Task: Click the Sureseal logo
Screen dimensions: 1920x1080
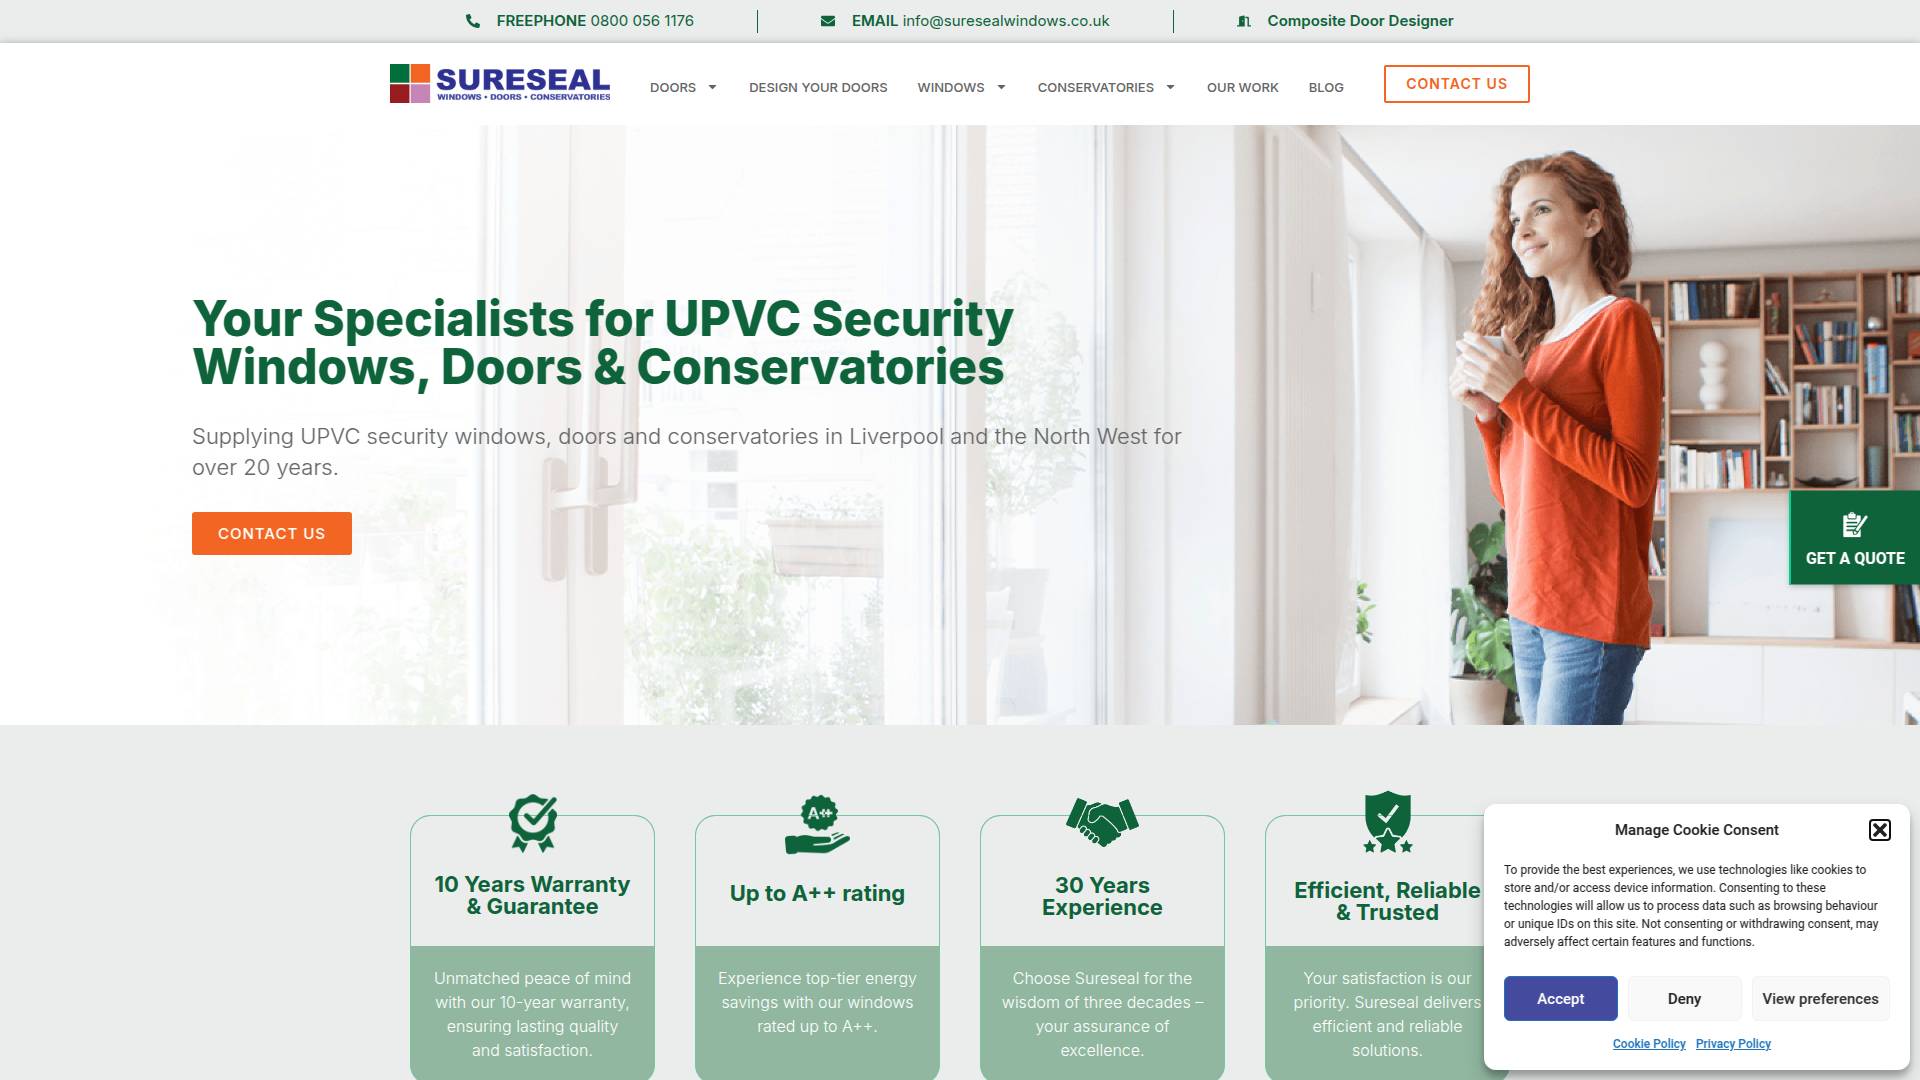Action: click(500, 84)
